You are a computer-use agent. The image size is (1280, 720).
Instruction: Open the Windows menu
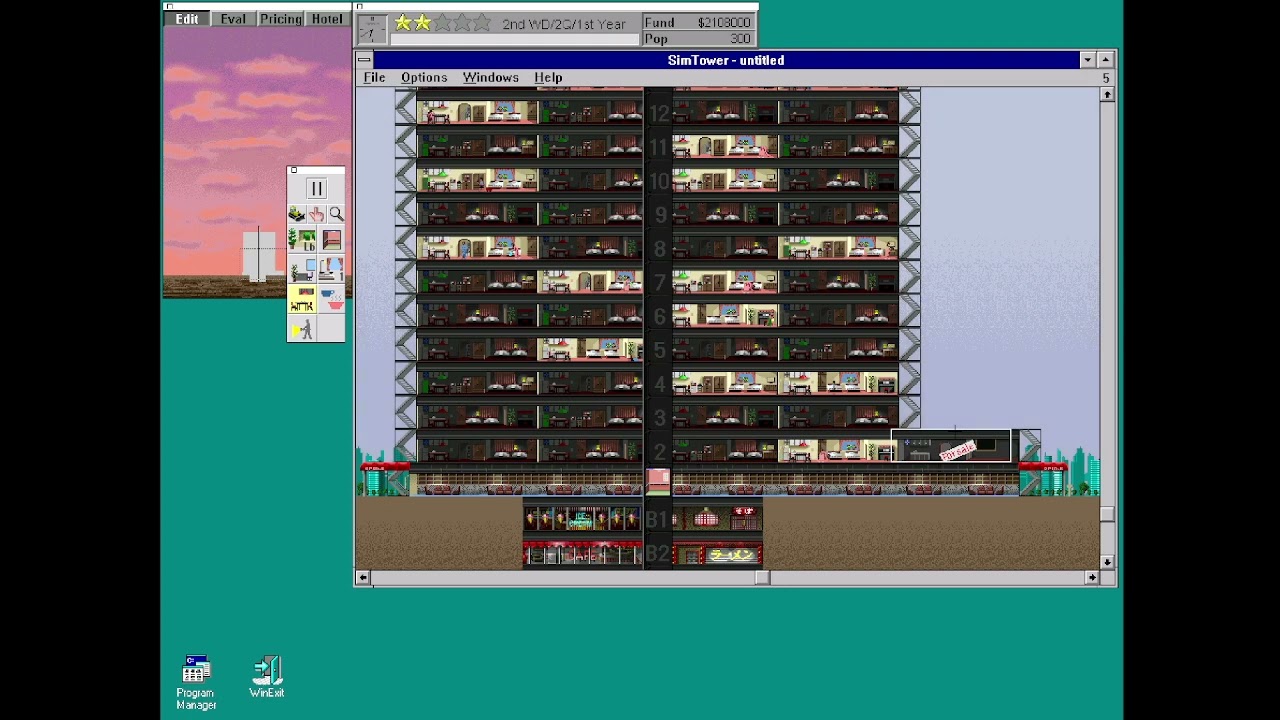point(490,77)
